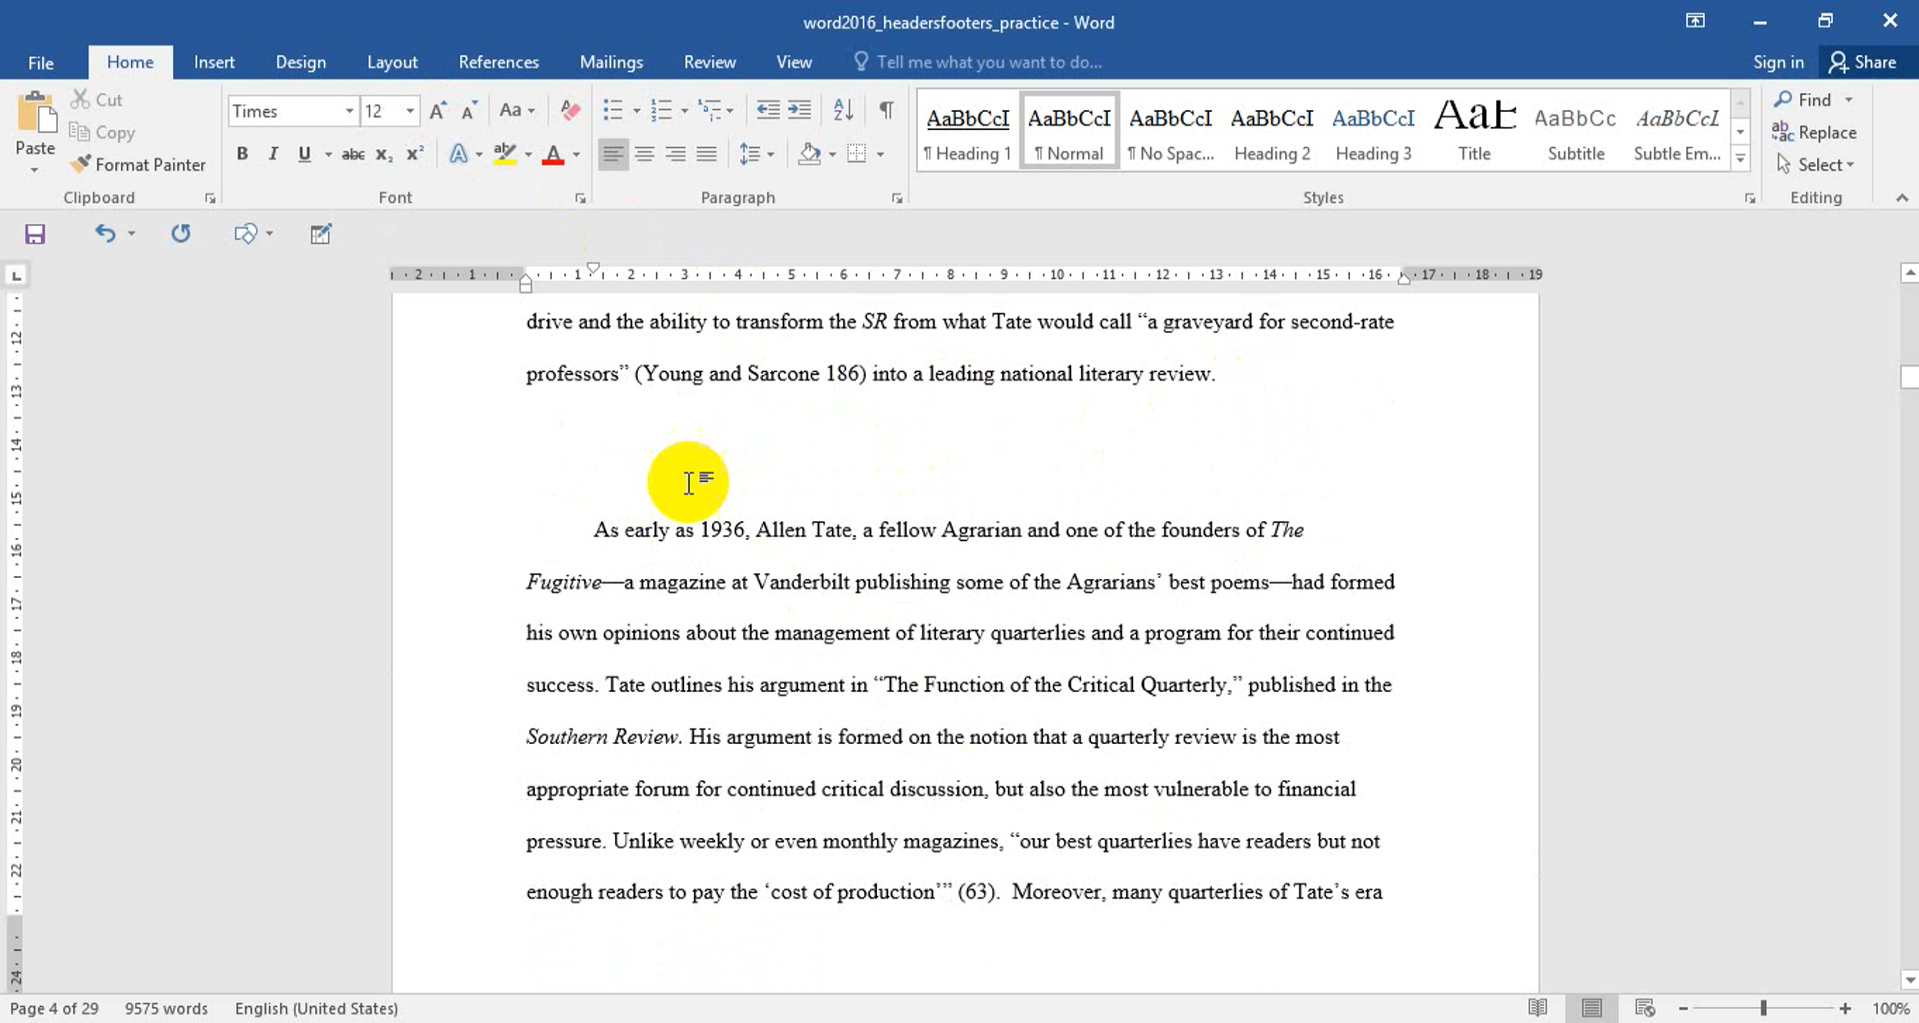This screenshot has height=1023, width=1919.
Task: Click zoom out minus button
Action: (x=1684, y=1009)
